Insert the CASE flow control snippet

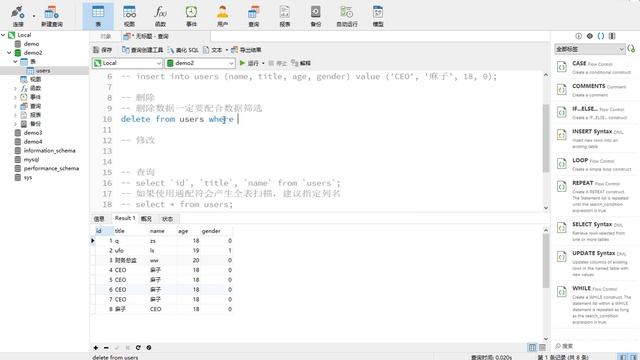[x=595, y=67]
